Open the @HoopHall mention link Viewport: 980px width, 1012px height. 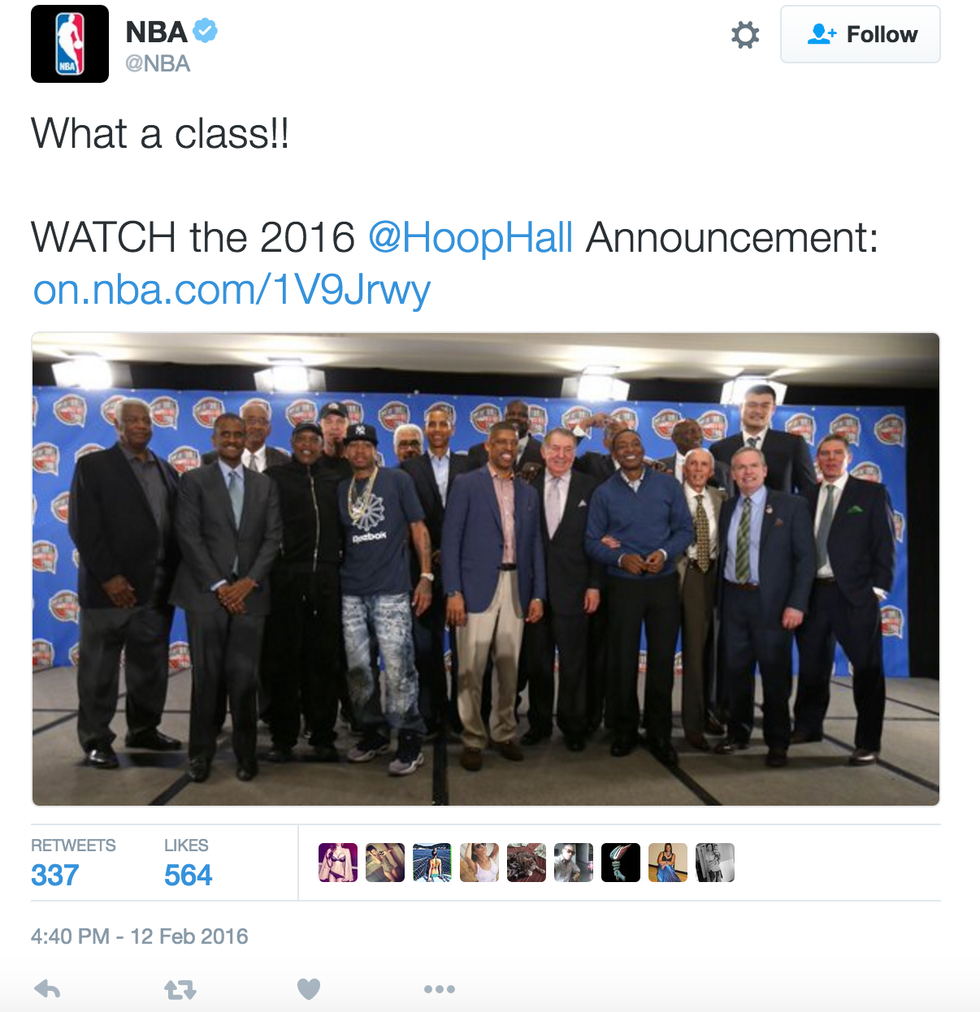[x=471, y=237]
